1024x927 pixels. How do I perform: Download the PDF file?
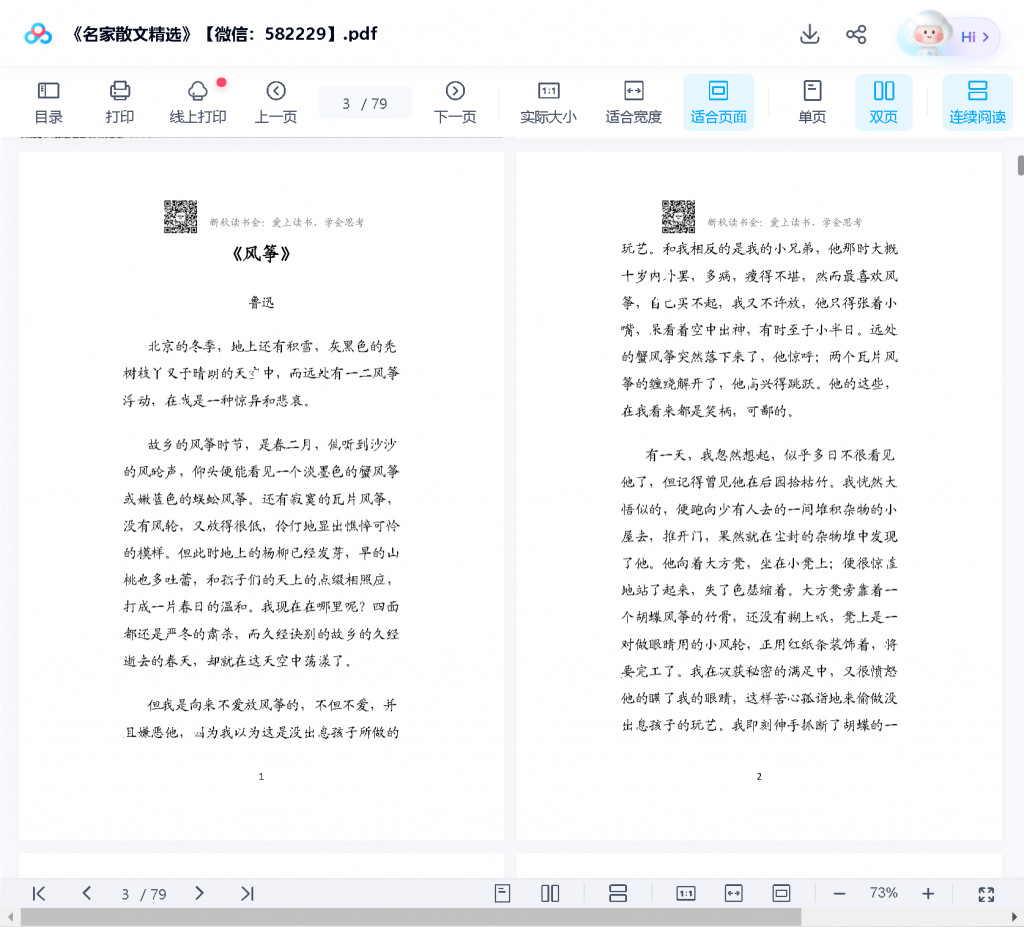point(809,34)
